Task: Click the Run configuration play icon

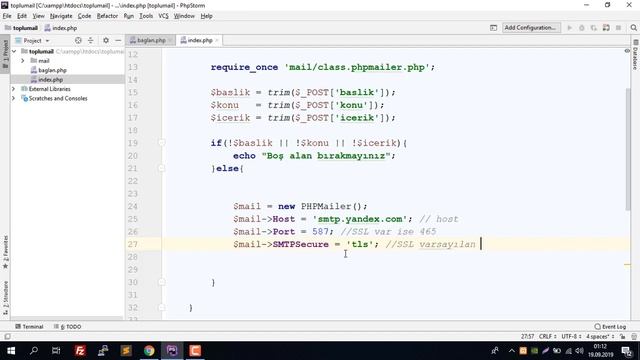Action: click(569, 28)
